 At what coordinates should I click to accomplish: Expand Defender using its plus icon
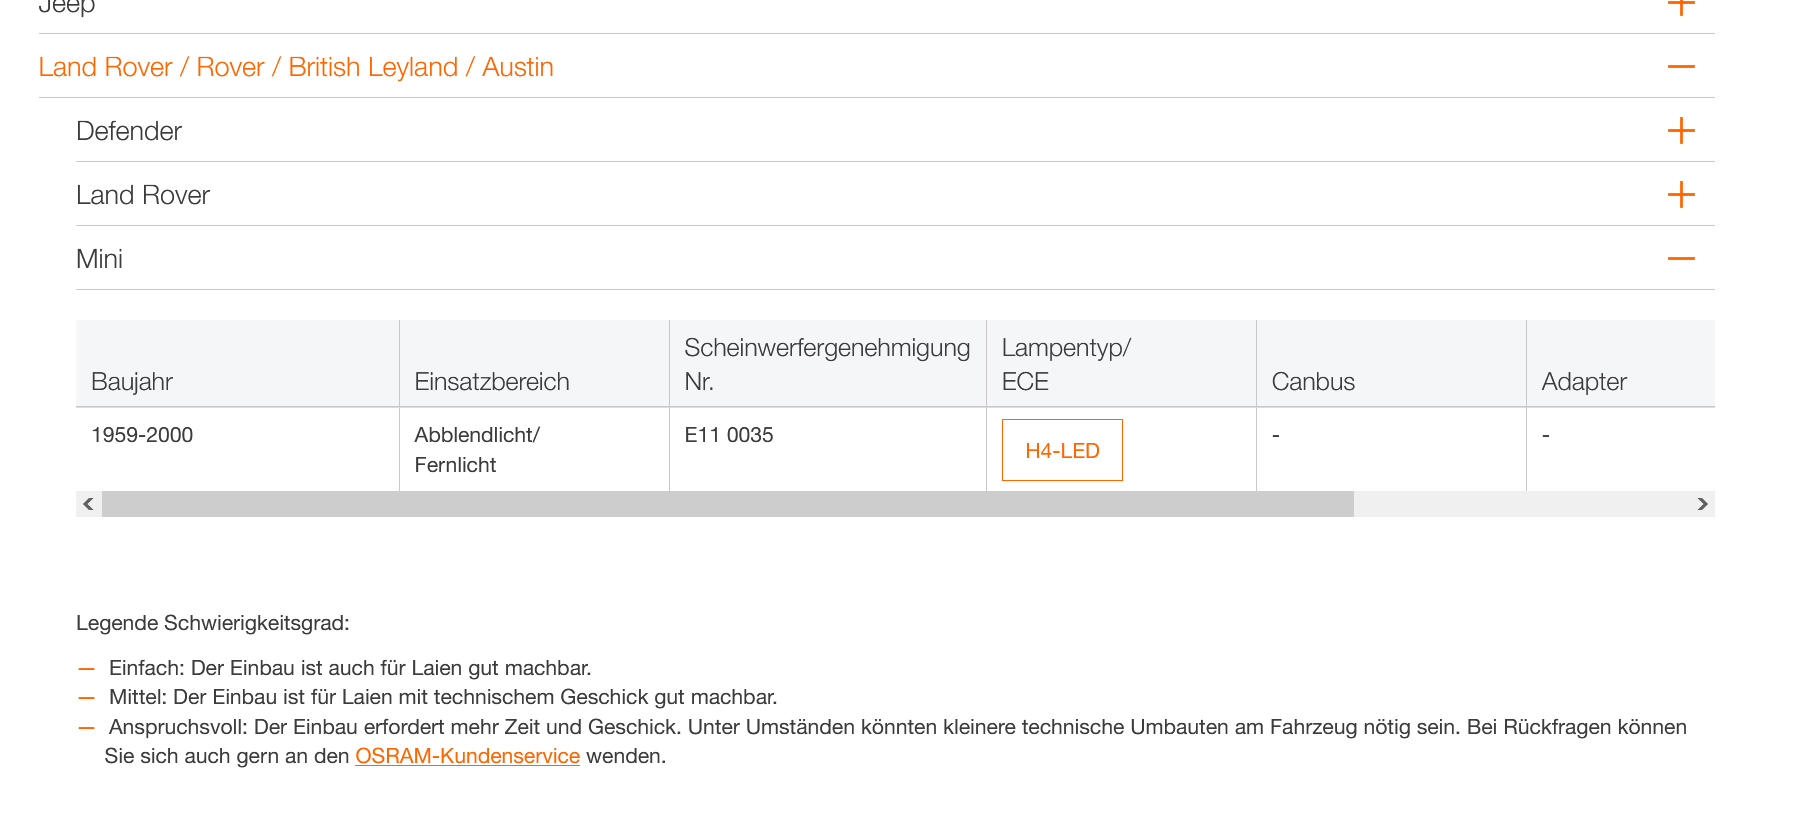[x=1681, y=131]
